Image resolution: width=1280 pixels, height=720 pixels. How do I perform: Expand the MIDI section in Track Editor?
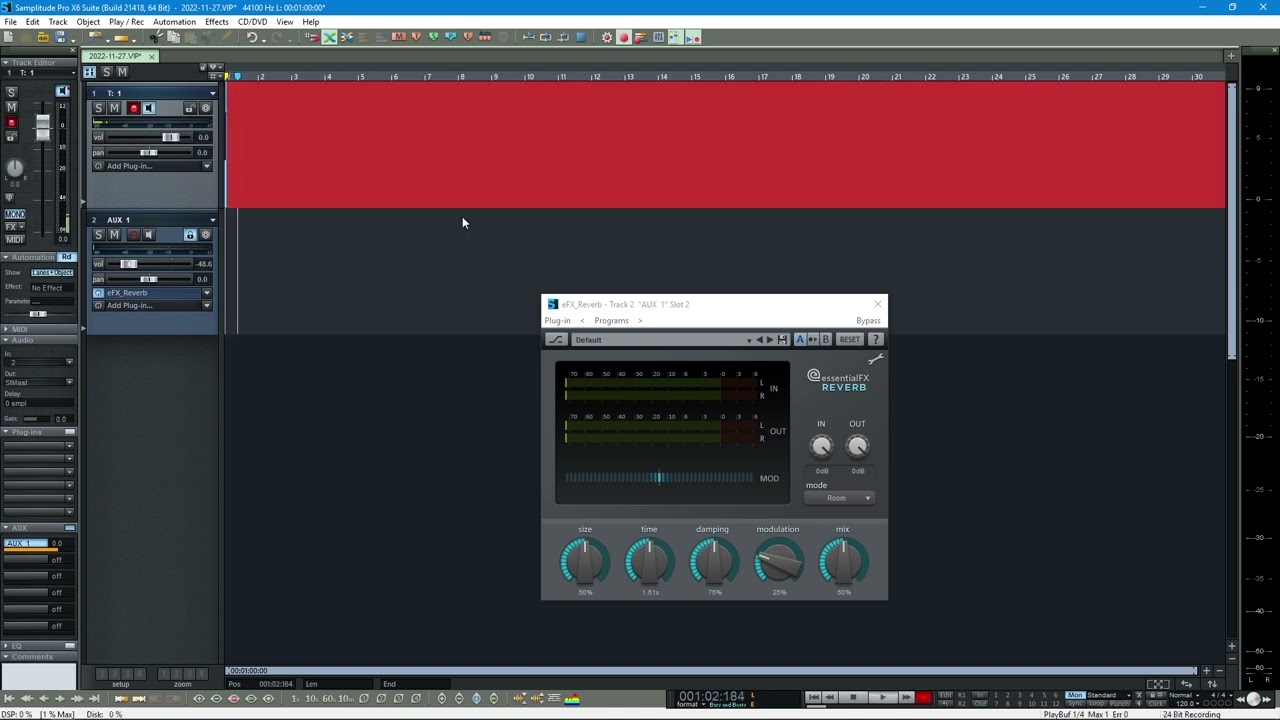tap(6, 329)
